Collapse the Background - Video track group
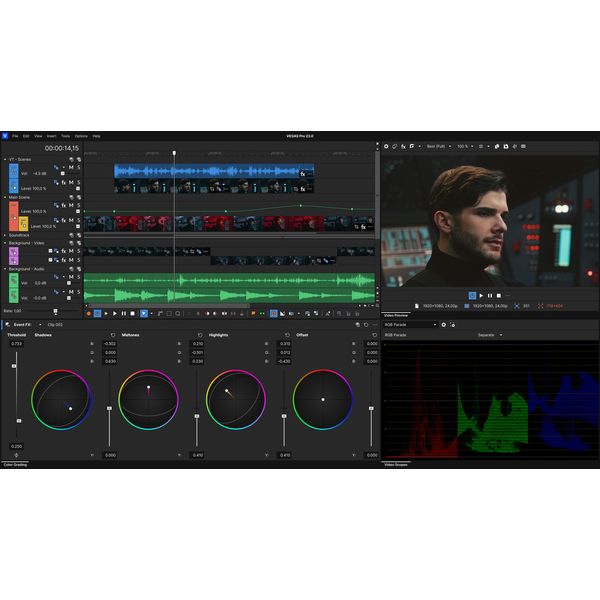This screenshot has height=600, width=600. [5, 243]
